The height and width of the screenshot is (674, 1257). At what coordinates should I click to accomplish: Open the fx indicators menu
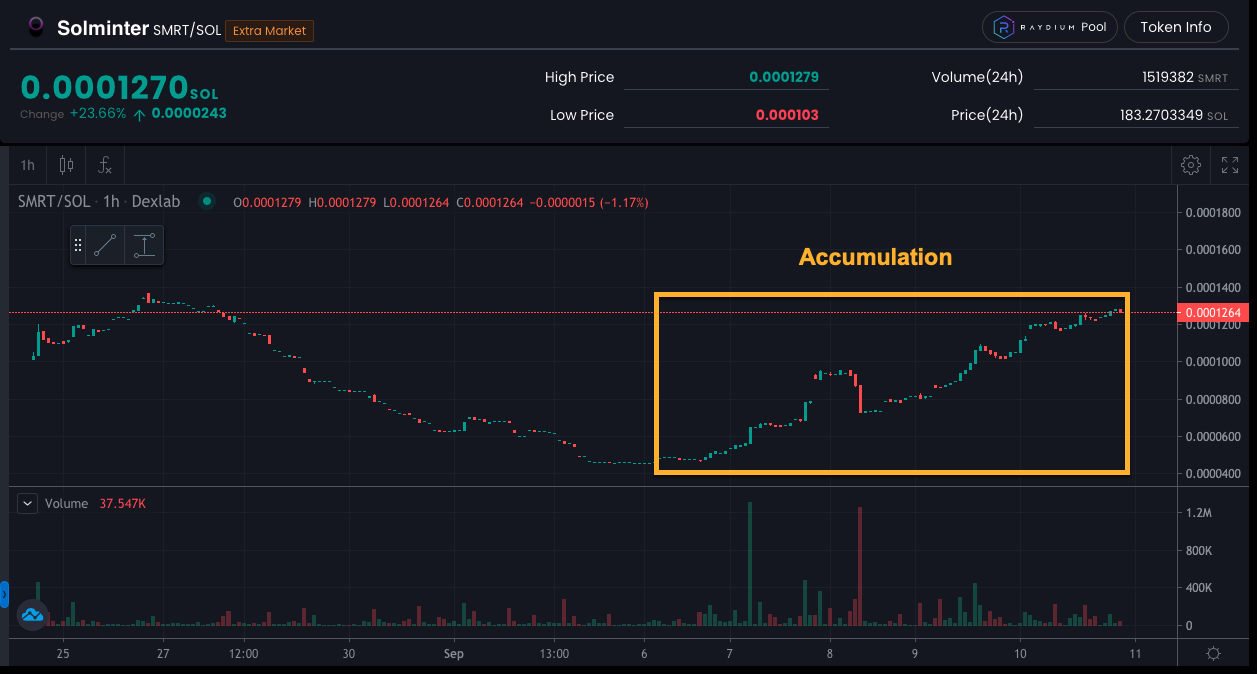pos(105,165)
